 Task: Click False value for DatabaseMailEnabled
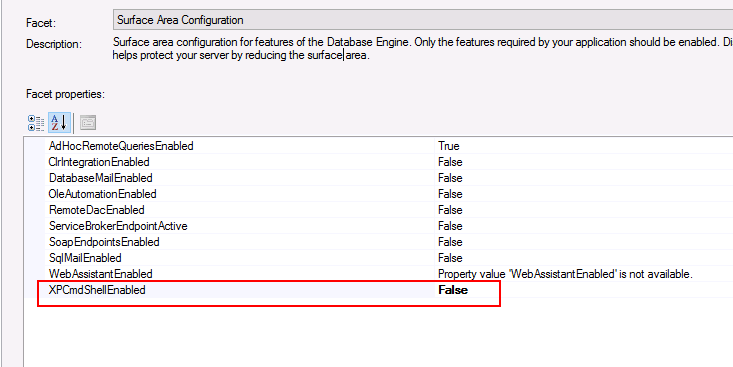point(450,178)
